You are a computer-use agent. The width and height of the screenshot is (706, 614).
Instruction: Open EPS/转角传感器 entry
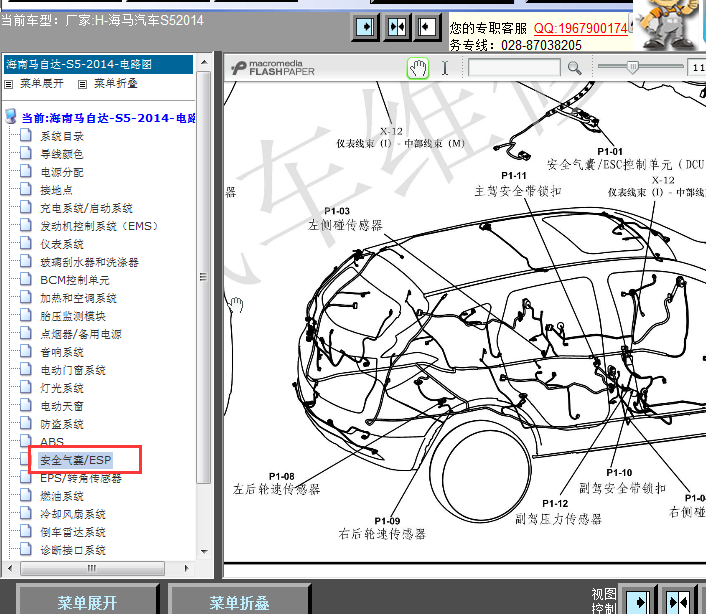[x=81, y=478]
